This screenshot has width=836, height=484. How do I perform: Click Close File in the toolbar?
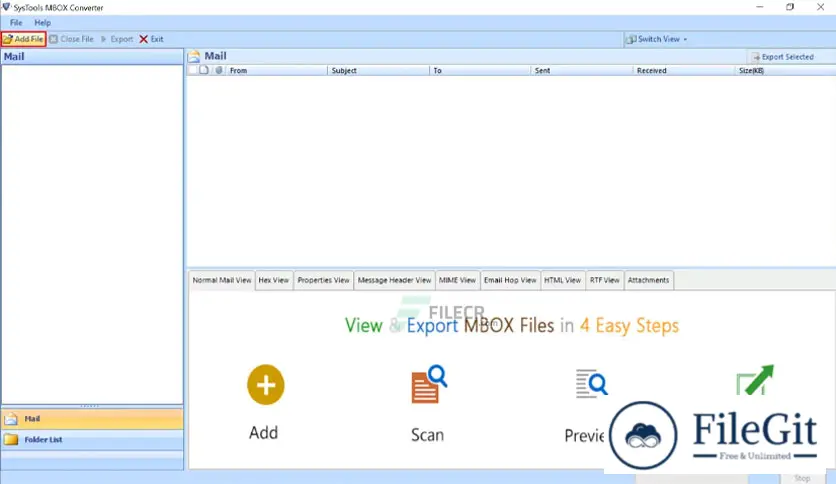(x=71, y=39)
